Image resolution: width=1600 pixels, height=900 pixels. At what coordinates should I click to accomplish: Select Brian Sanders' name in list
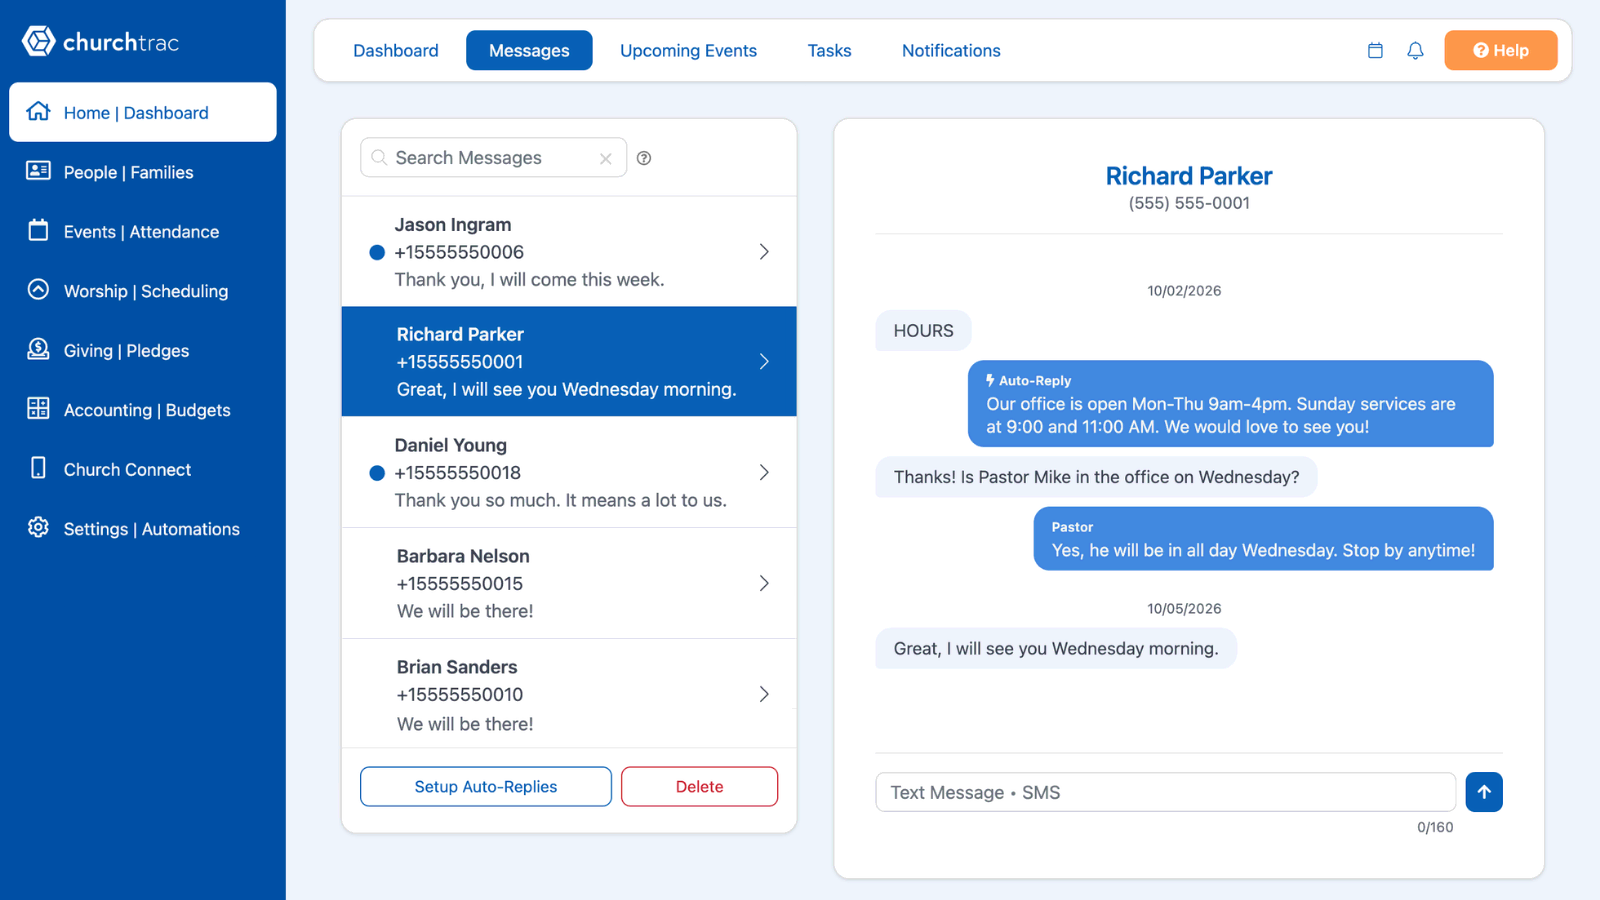[x=457, y=667]
